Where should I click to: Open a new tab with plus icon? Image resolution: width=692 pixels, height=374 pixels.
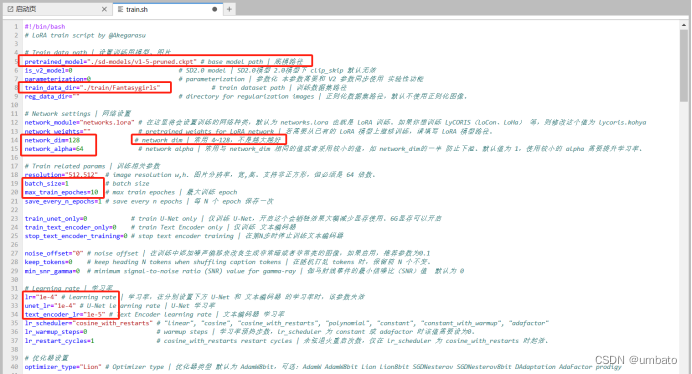point(229,9)
